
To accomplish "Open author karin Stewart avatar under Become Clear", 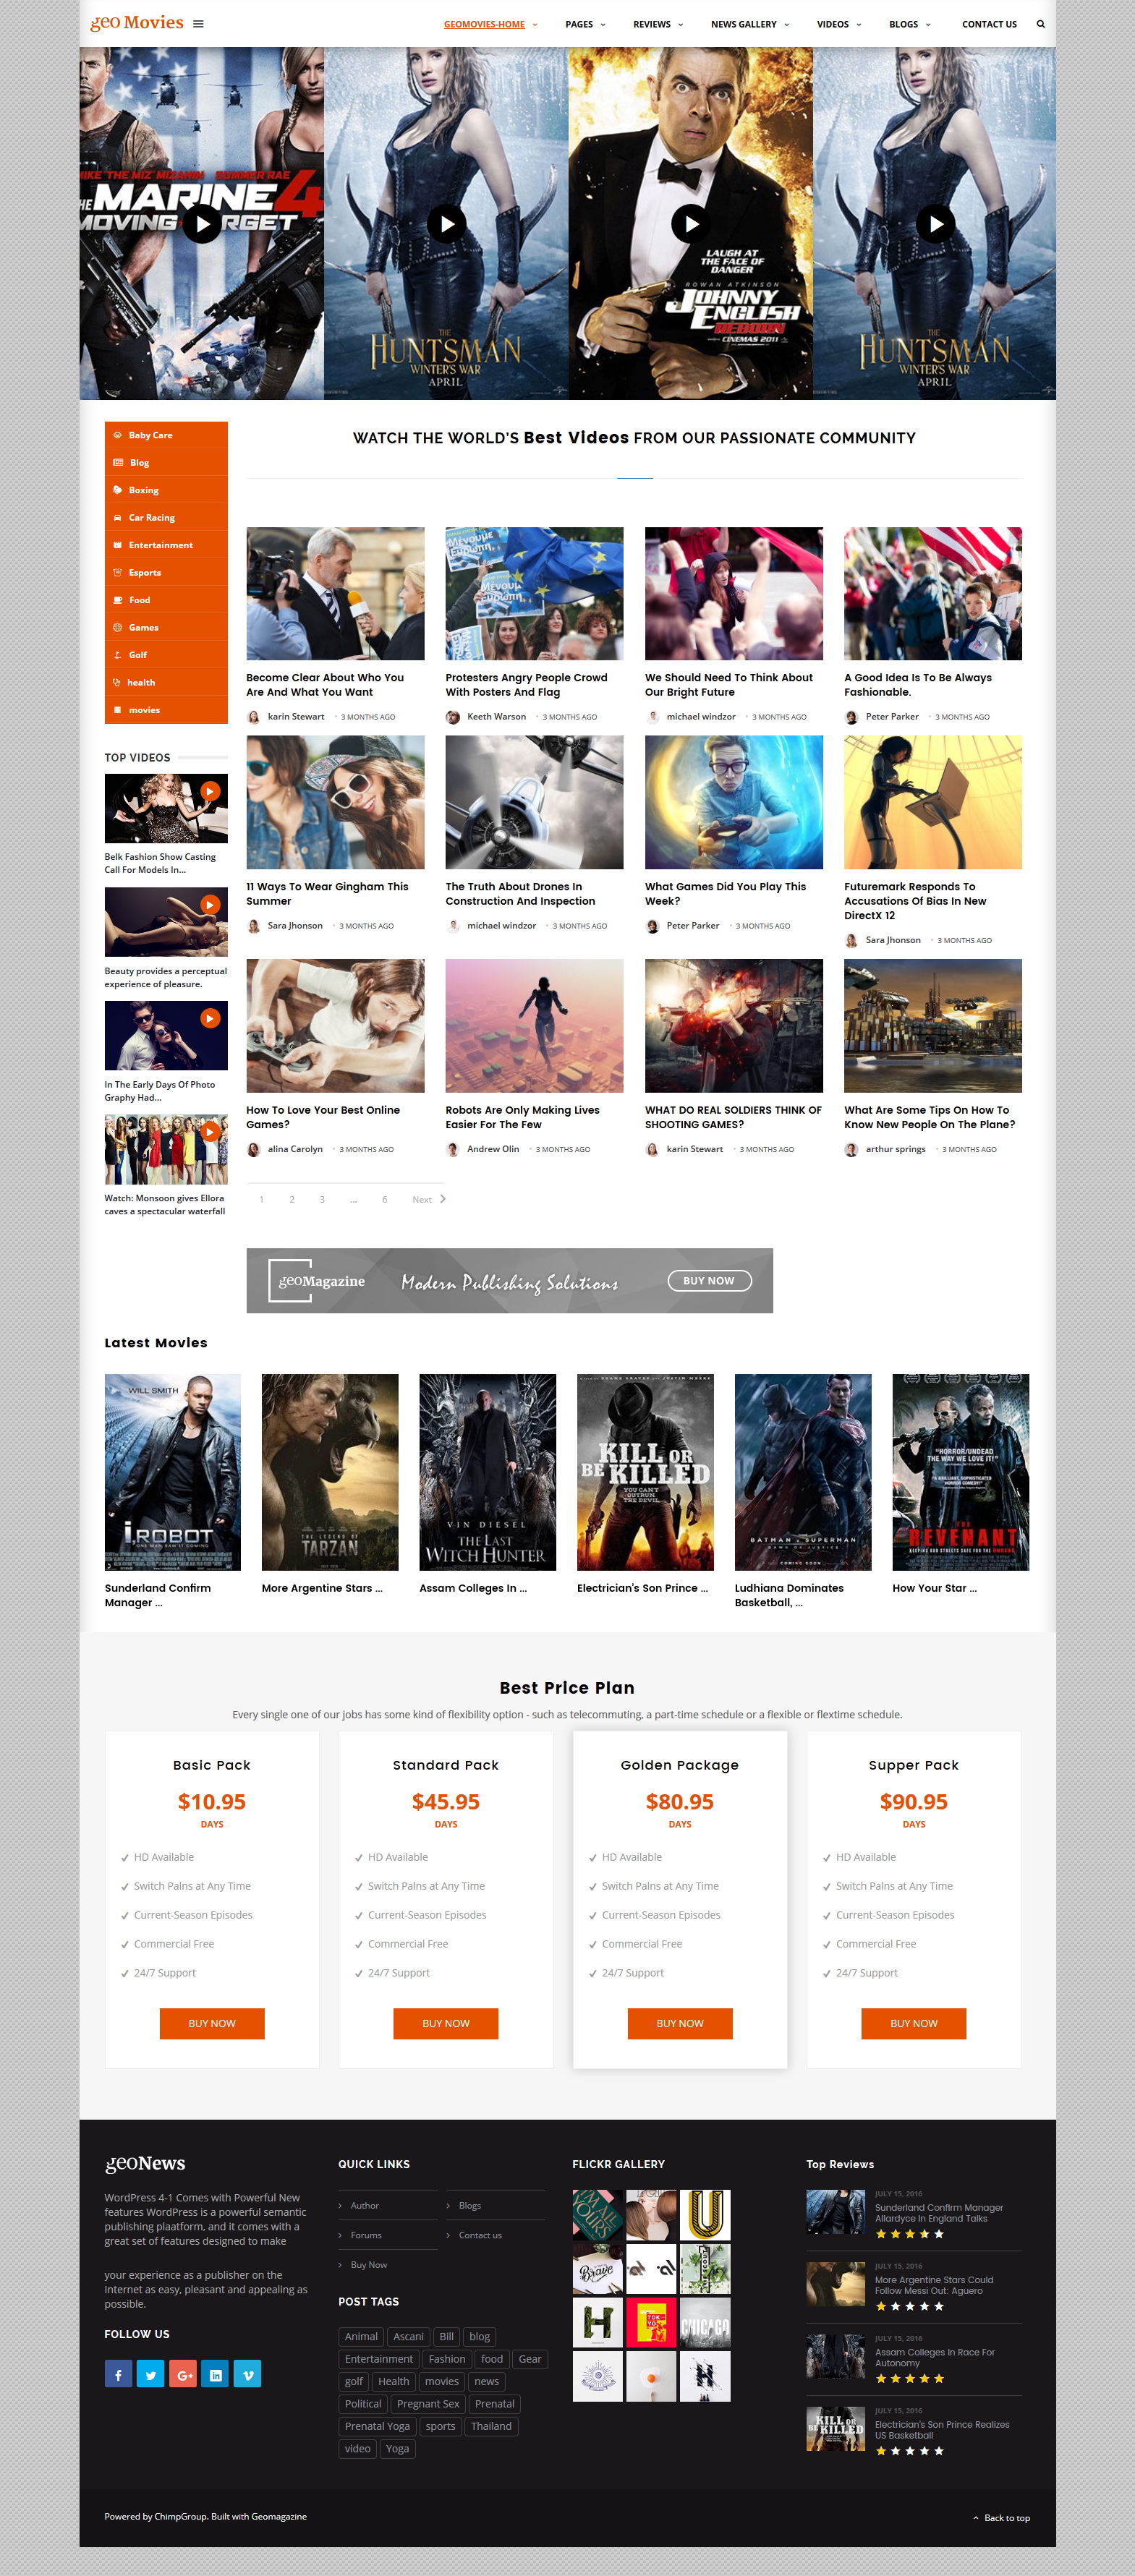I will coord(253,717).
